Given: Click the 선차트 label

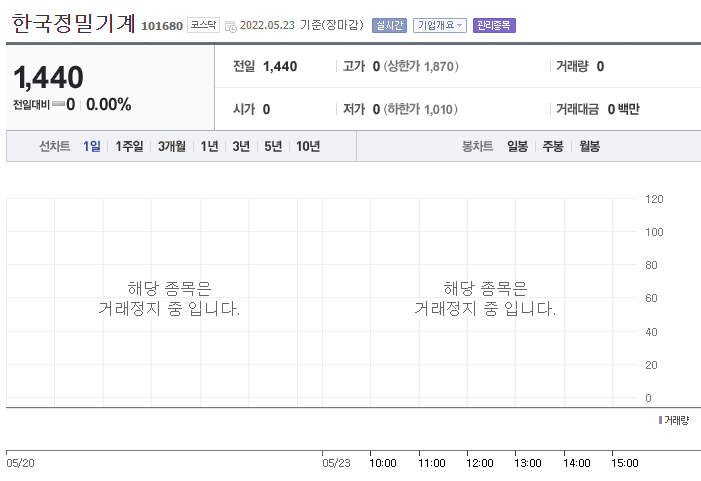Looking at the screenshot, I should tap(55, 146).
